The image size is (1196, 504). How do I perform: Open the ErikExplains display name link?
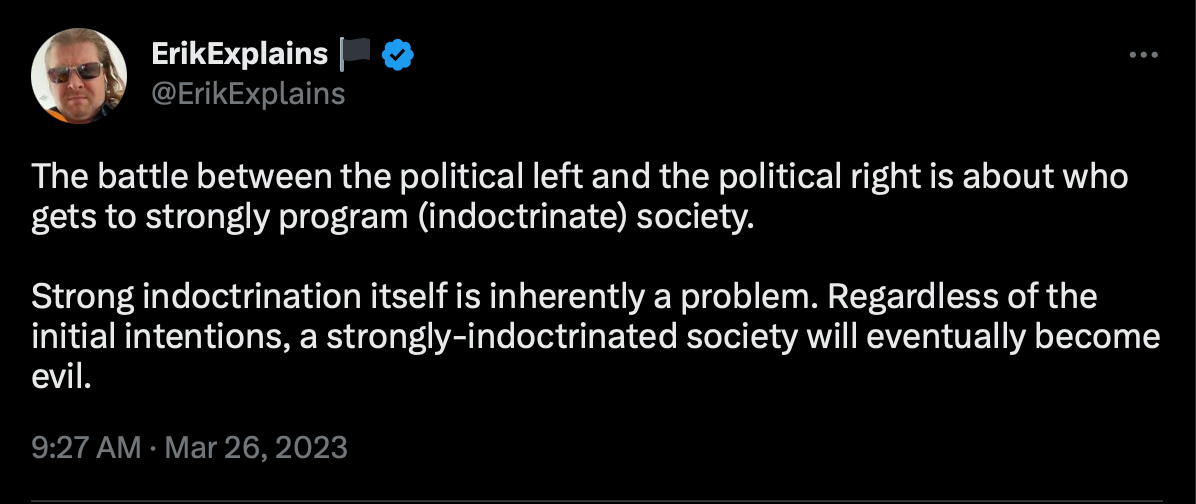(x=240, y=54)
